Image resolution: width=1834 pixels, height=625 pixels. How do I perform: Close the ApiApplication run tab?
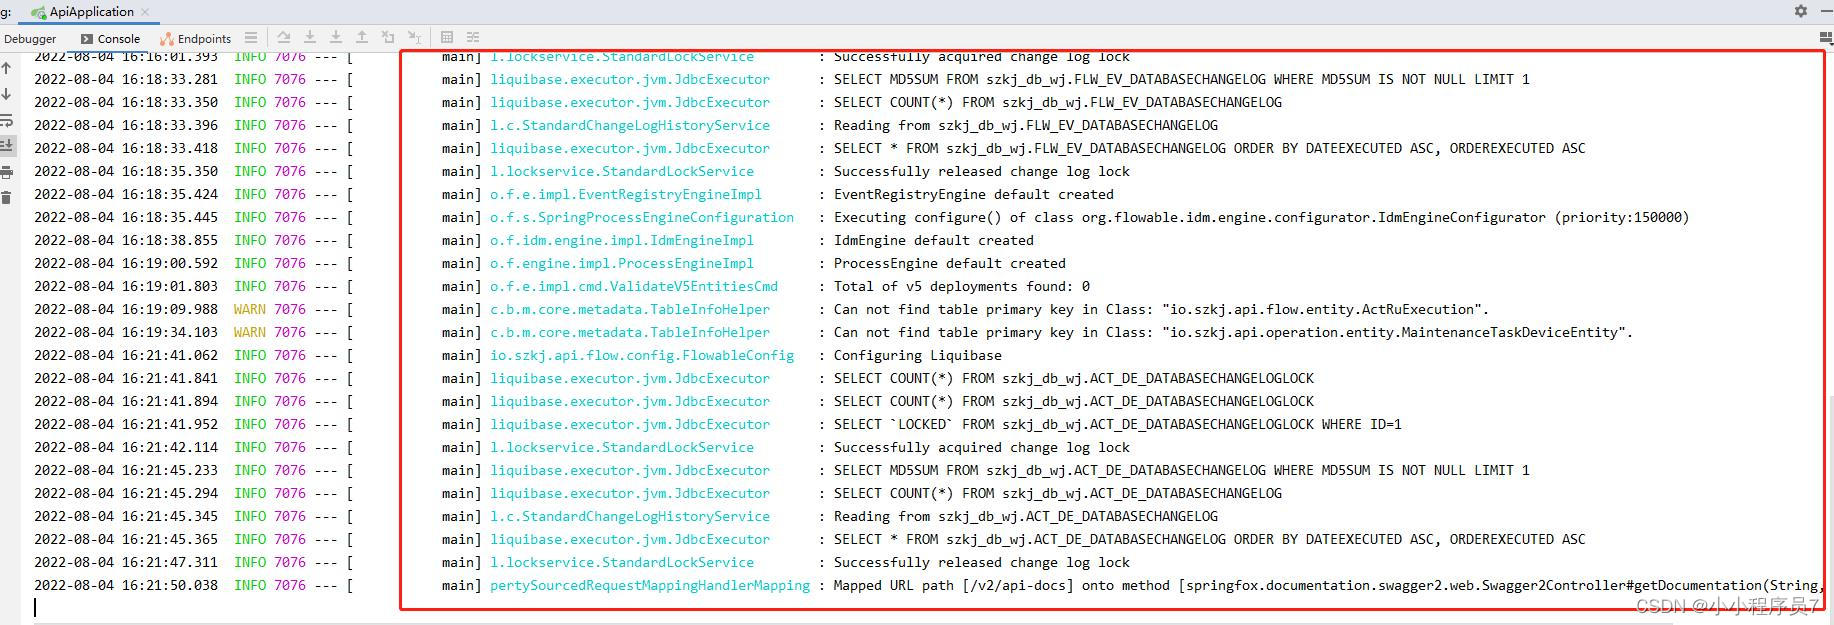coord(145,12)
